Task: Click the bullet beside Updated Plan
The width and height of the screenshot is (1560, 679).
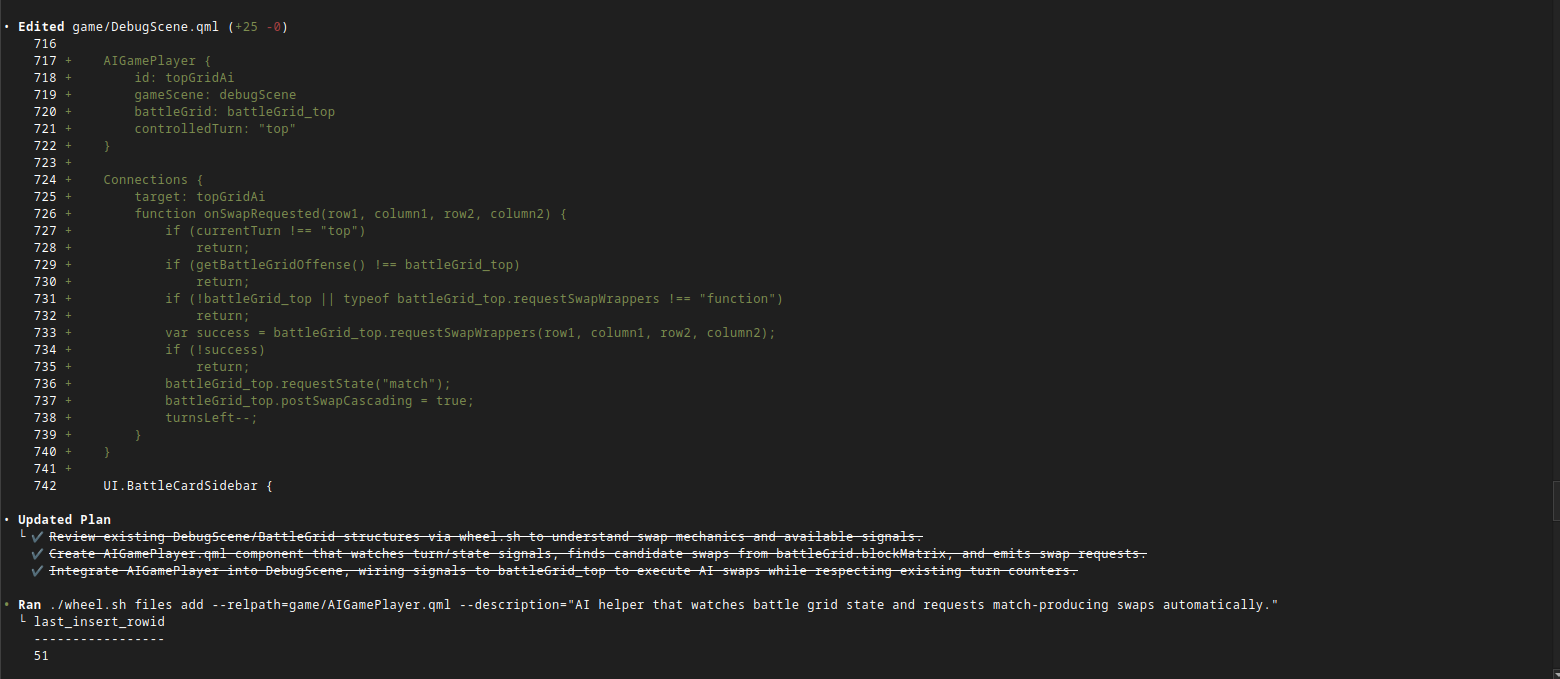Action: tap(7, 520)
